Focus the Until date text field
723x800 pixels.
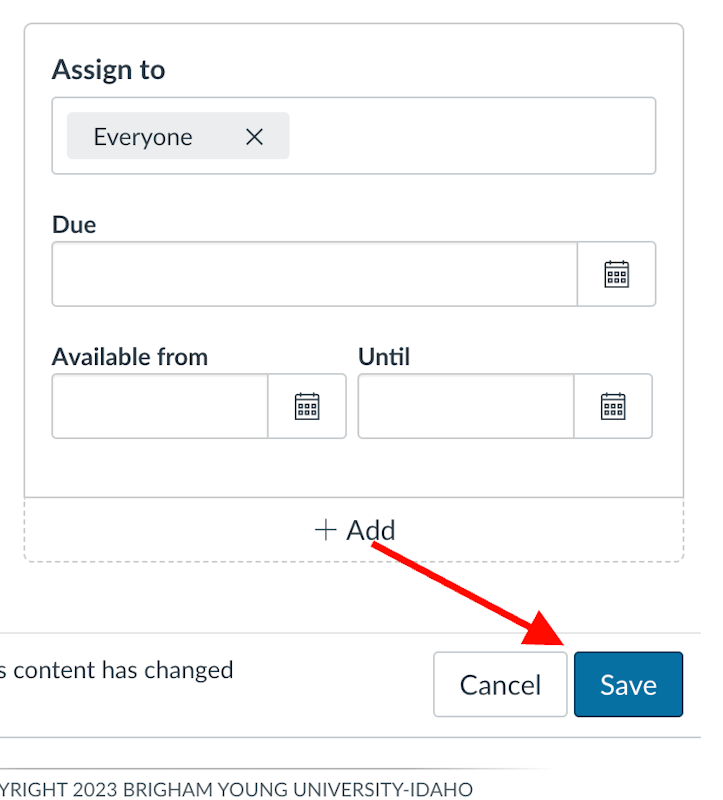466,406
